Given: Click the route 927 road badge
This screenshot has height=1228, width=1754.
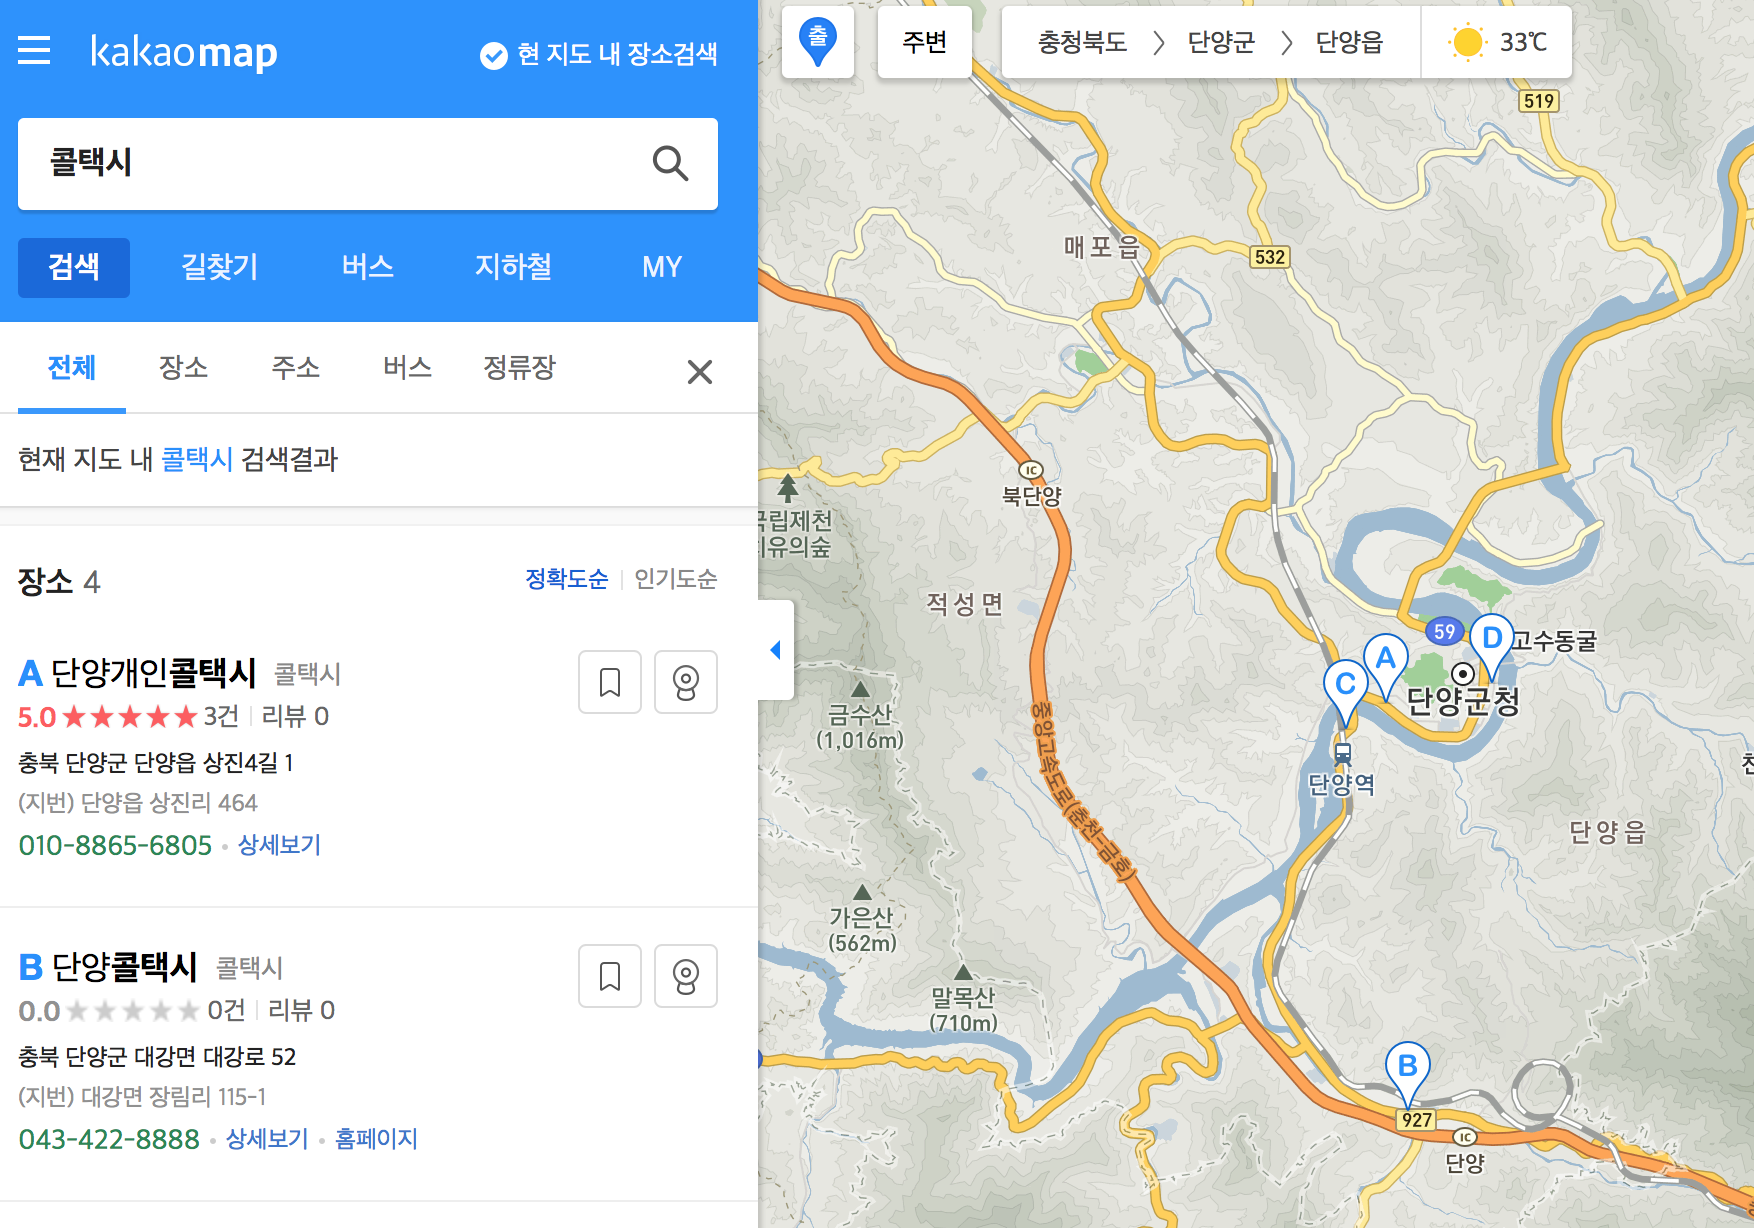Looking at the screenshot, I should pyautogui.click(x=1417, y=1120).
